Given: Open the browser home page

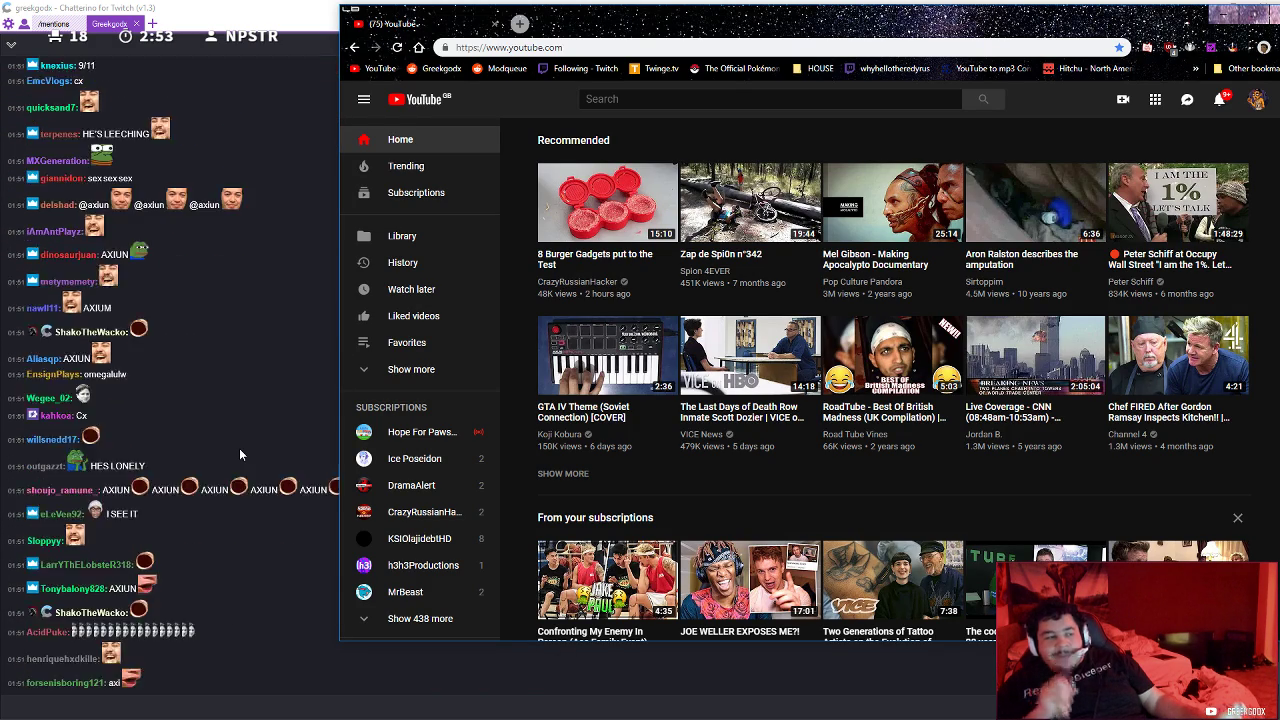Looking at the screenshot, I should click(x=418, y=47).
